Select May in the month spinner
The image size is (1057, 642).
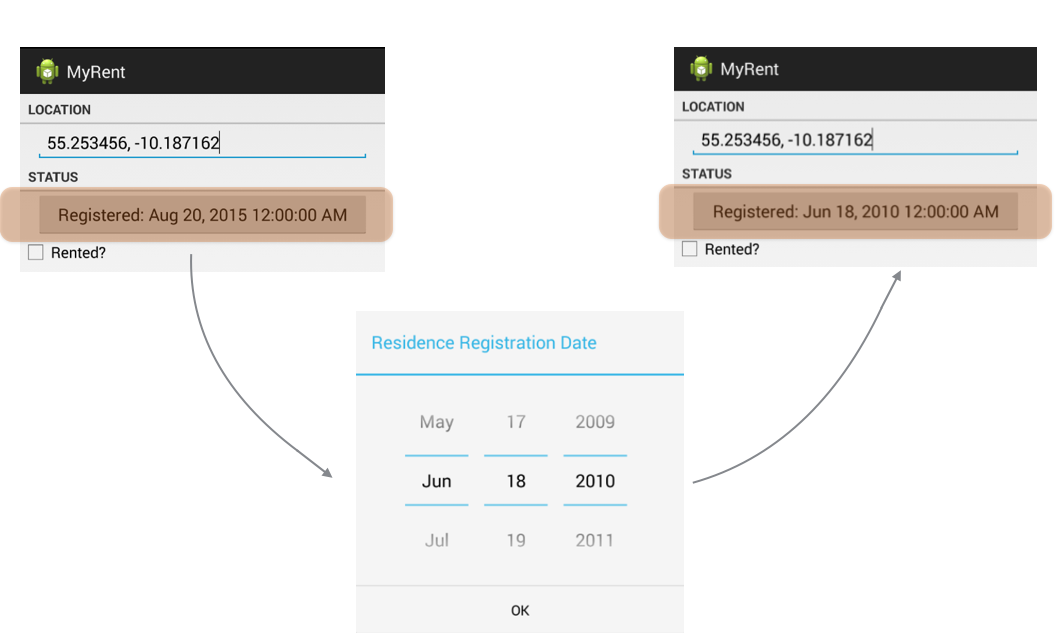(x=436, y=422)
